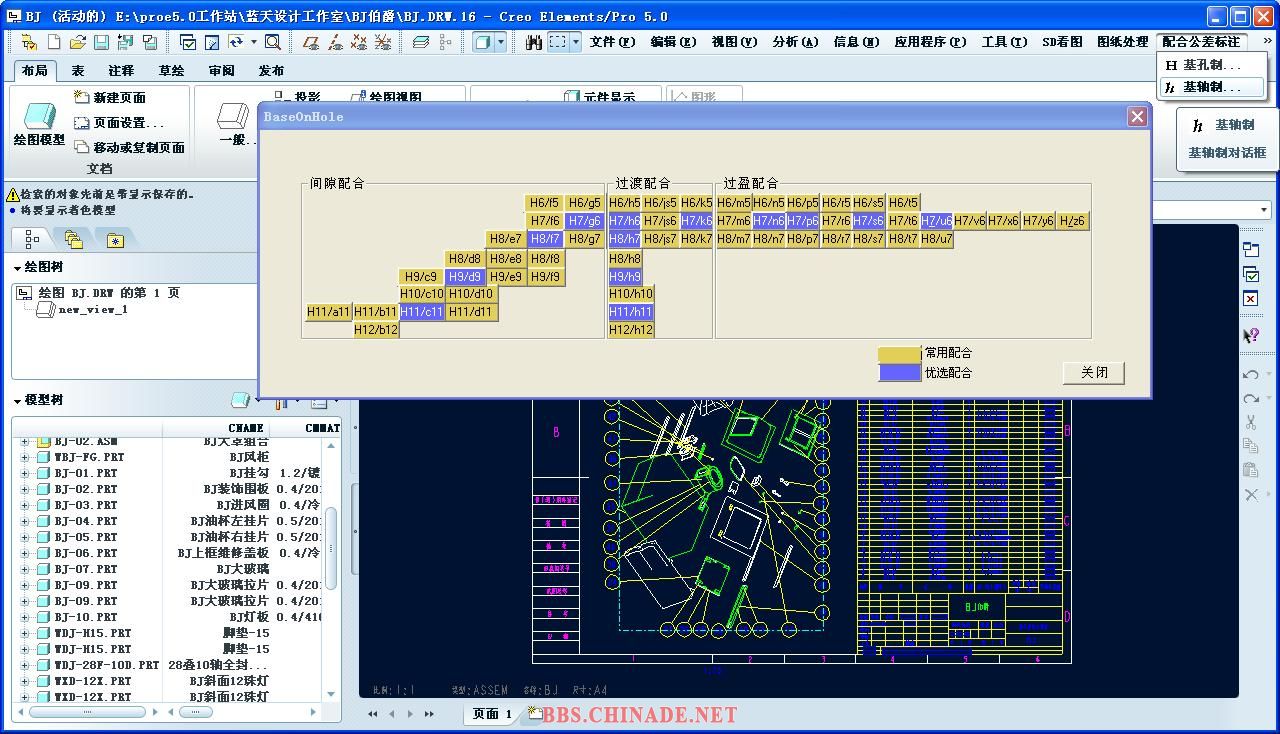
Task: Click the Layers icon in the toolbar
Action: 421,42
